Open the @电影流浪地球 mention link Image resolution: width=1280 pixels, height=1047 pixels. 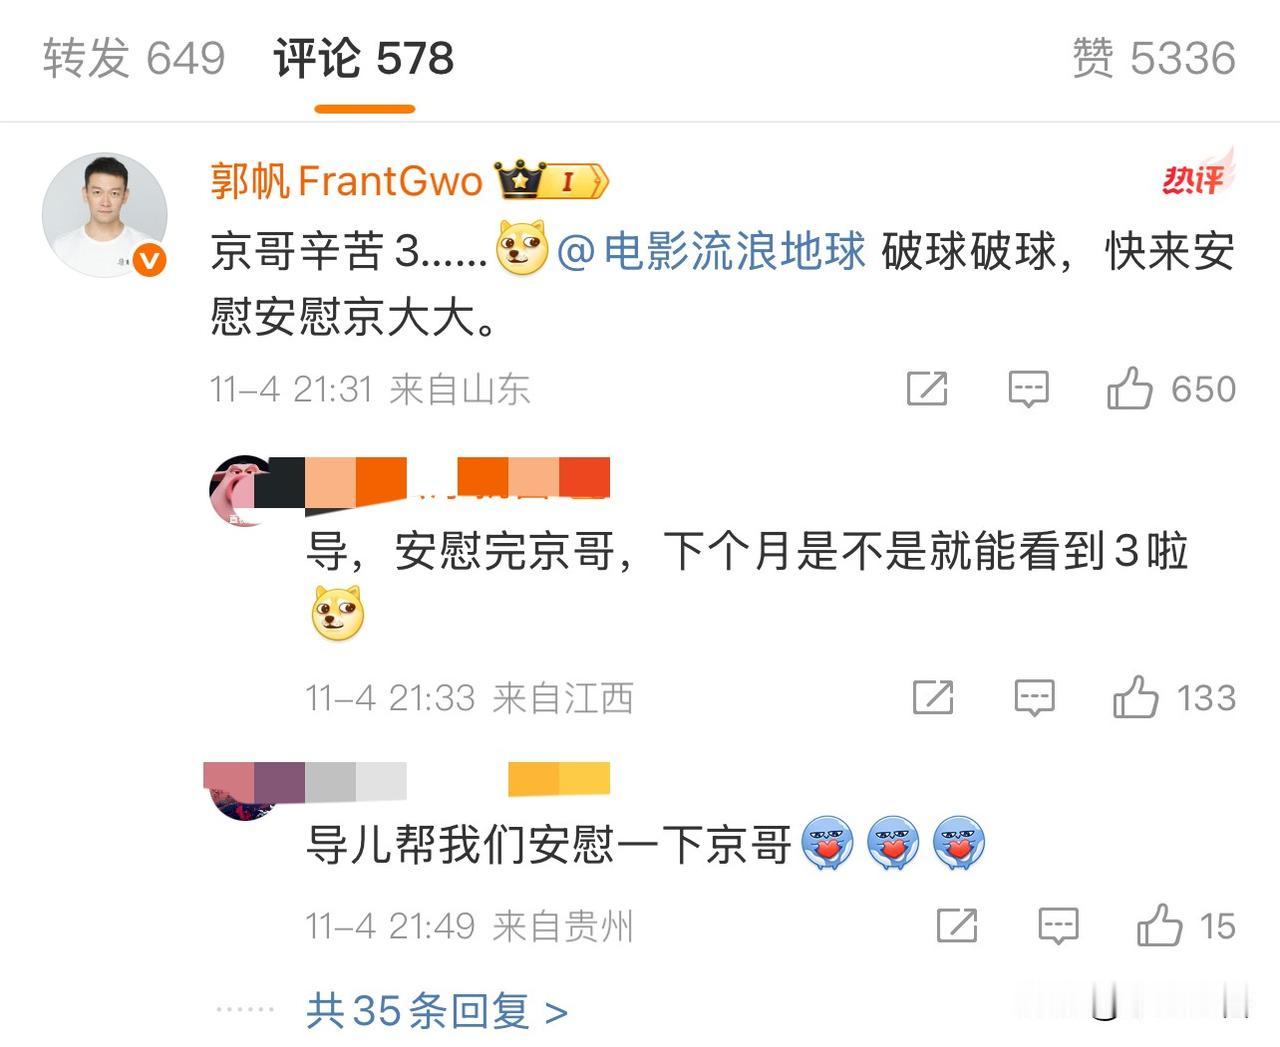[x=711, y=251]
